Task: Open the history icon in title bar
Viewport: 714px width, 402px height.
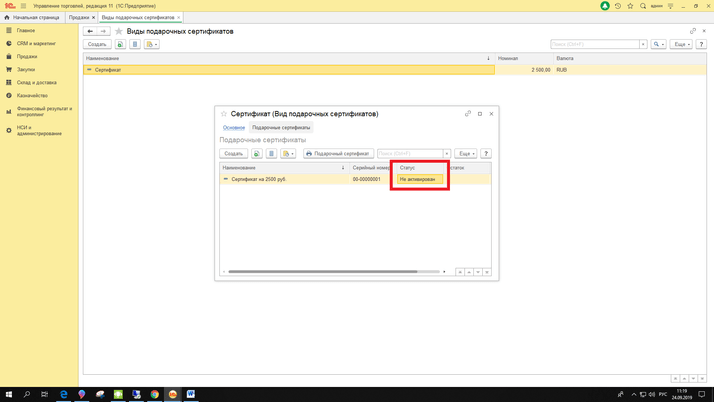Action: coord(618,6)
